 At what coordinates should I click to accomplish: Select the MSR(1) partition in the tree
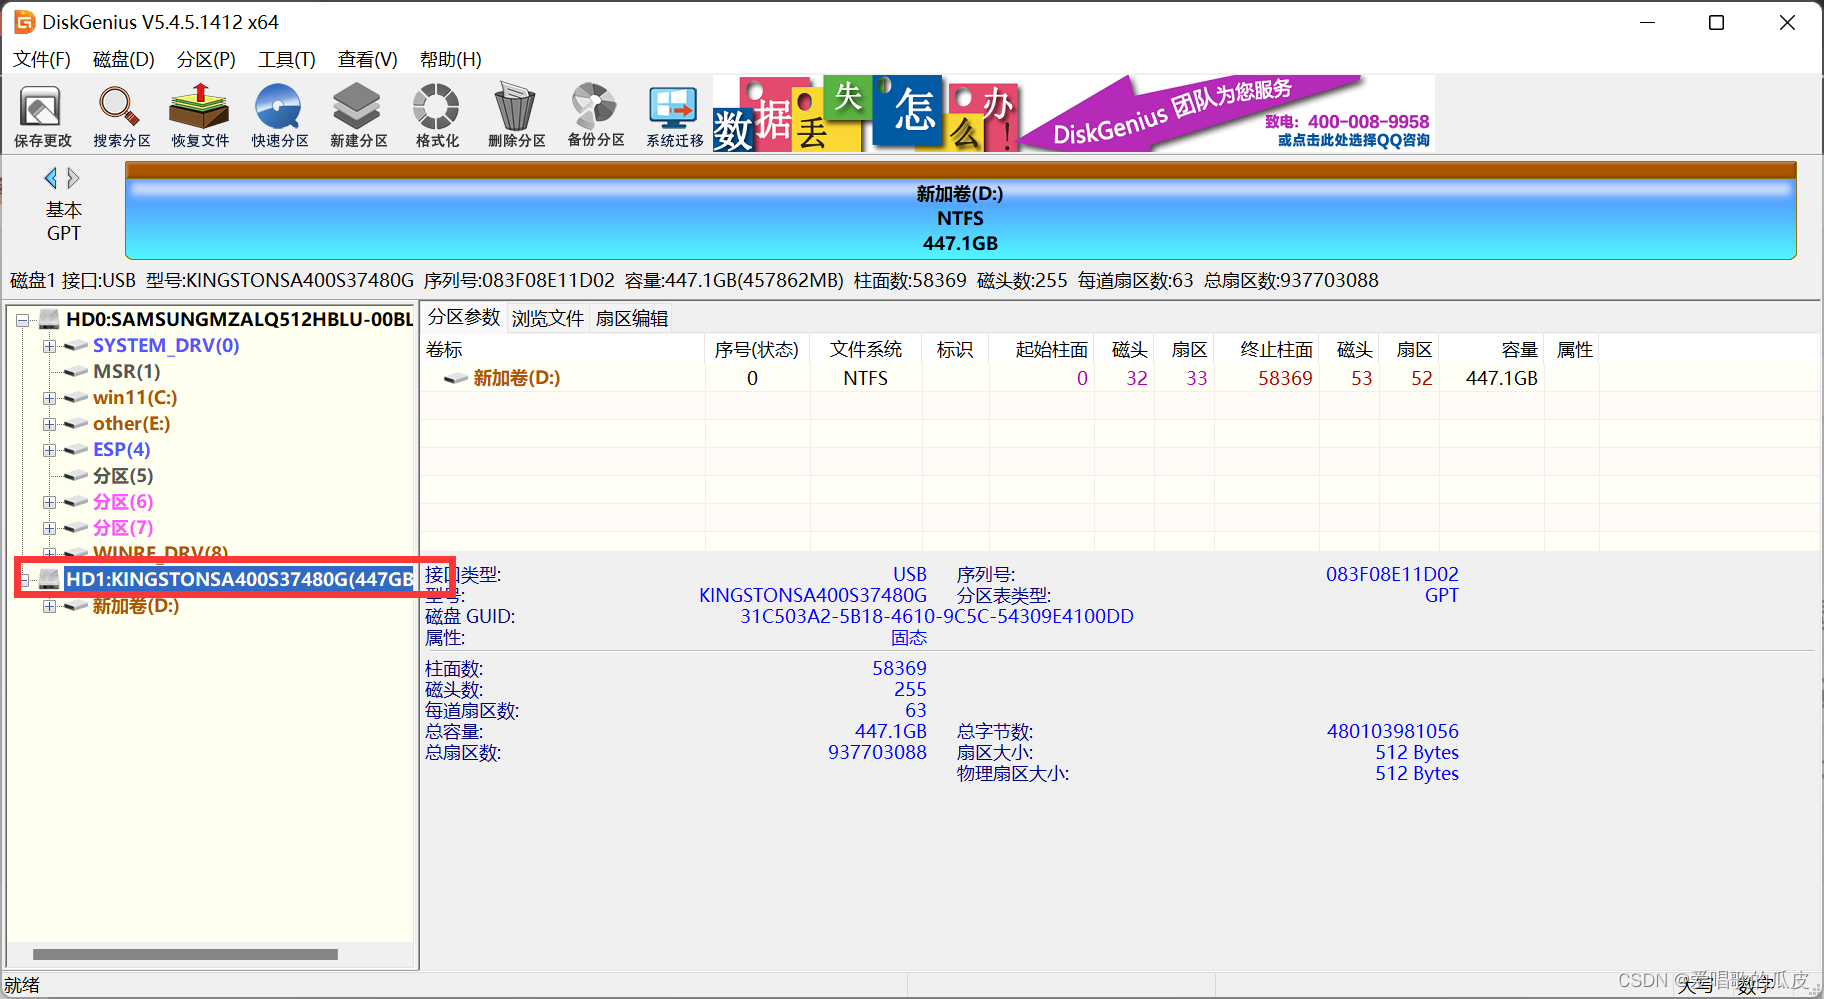(127, 372)
